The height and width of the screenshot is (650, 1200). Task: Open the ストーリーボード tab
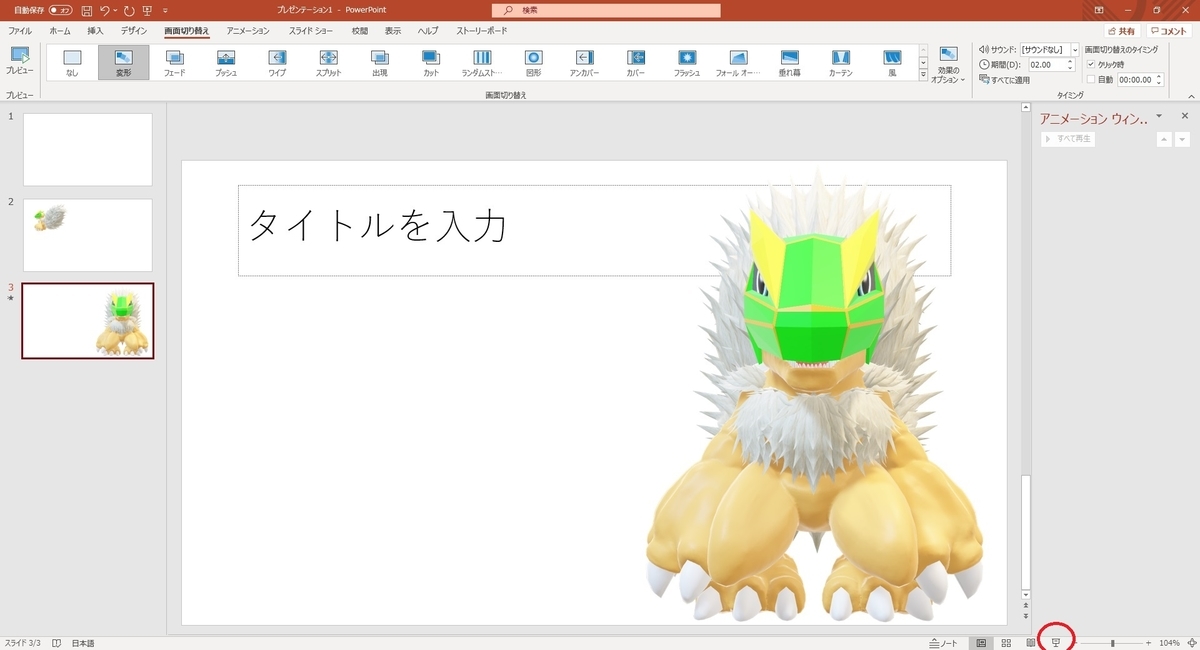[482, 31]
